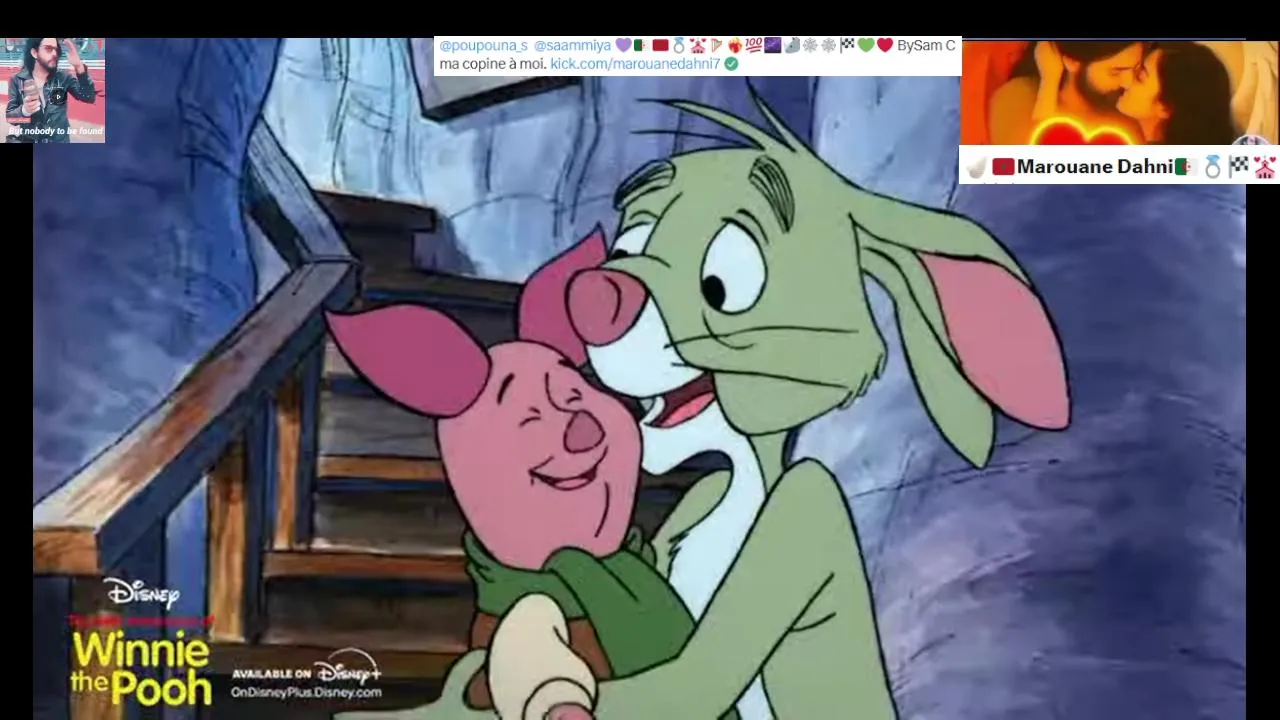Click the ring emoji next to Marouane Dahni
Image resolution: width=1280 pixels, height=720 pixels.
tap(1213, 167)
